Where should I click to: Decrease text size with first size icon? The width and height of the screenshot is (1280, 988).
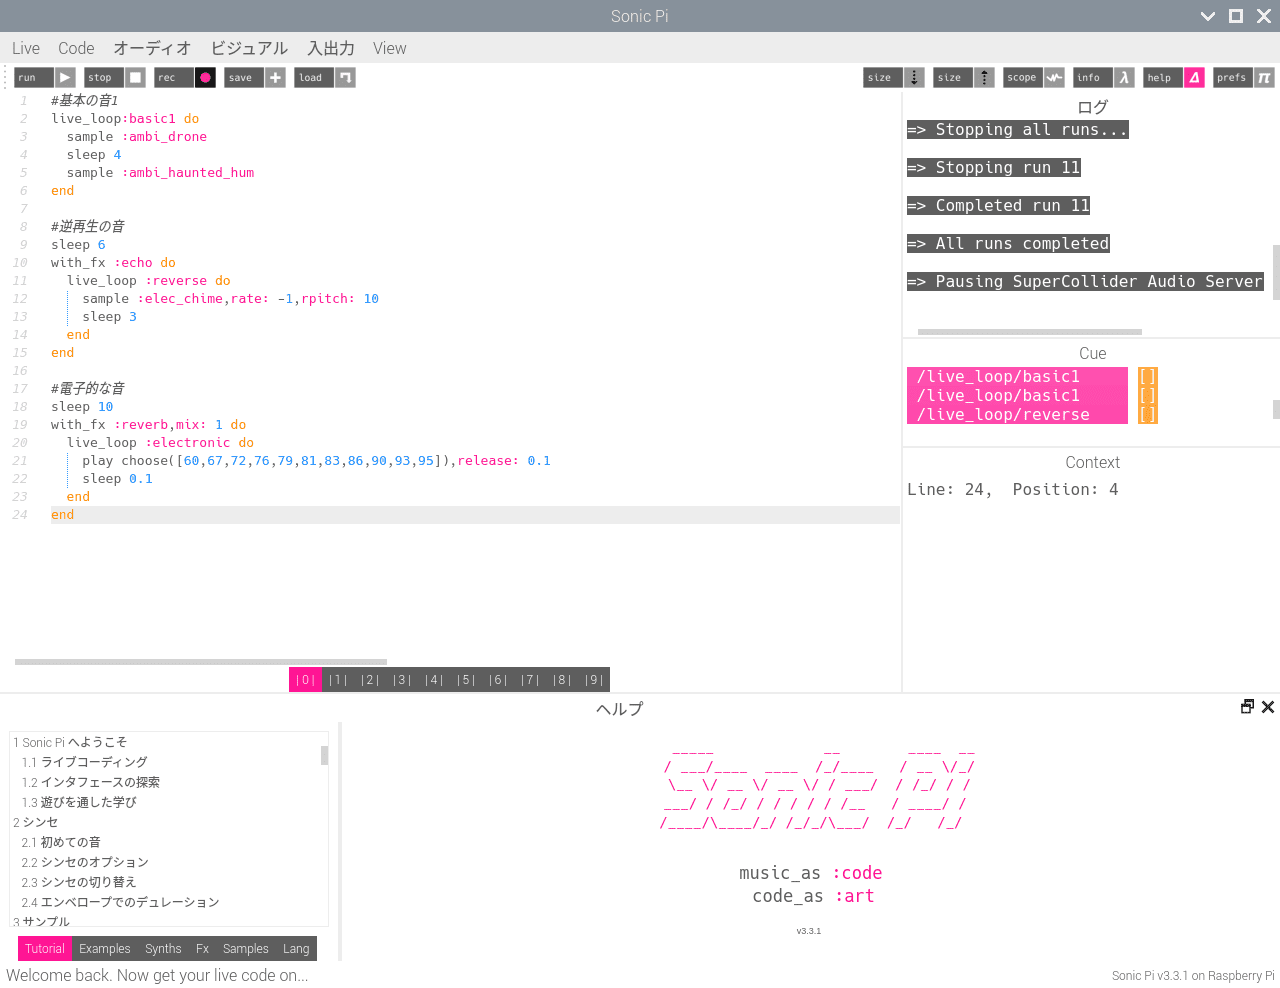click(x=914, y=77)
